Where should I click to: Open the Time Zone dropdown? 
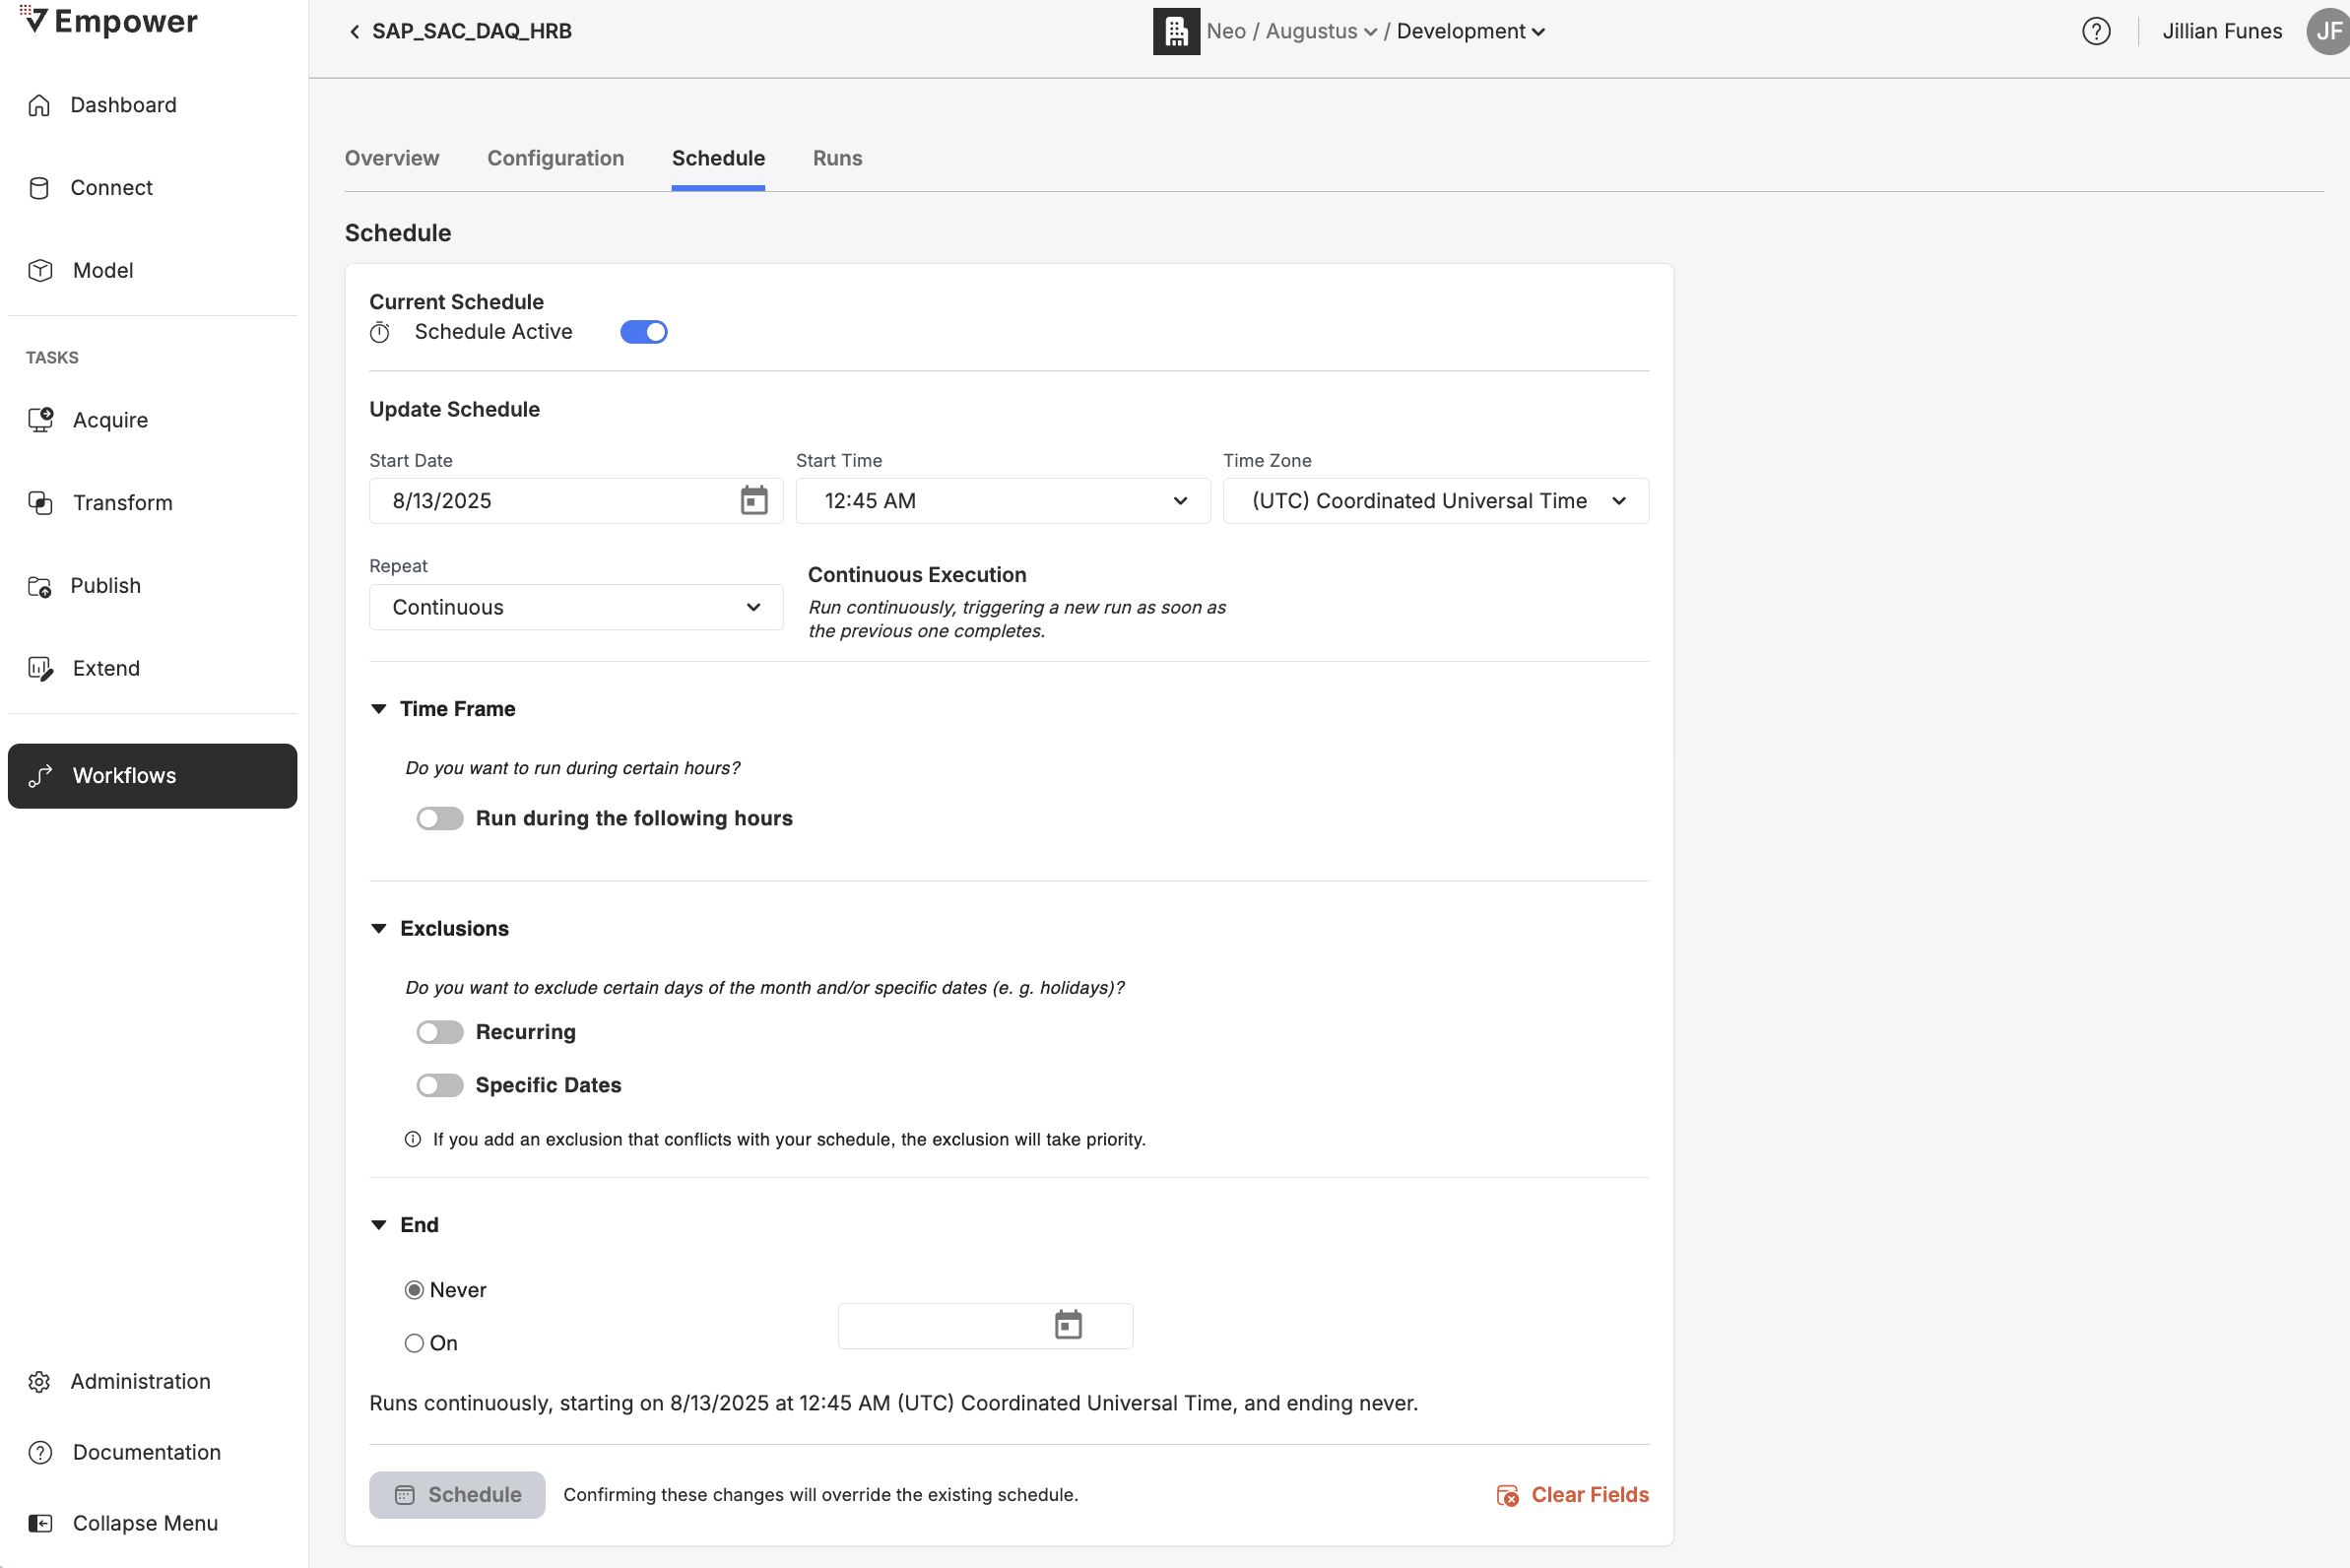[1435, 500]
